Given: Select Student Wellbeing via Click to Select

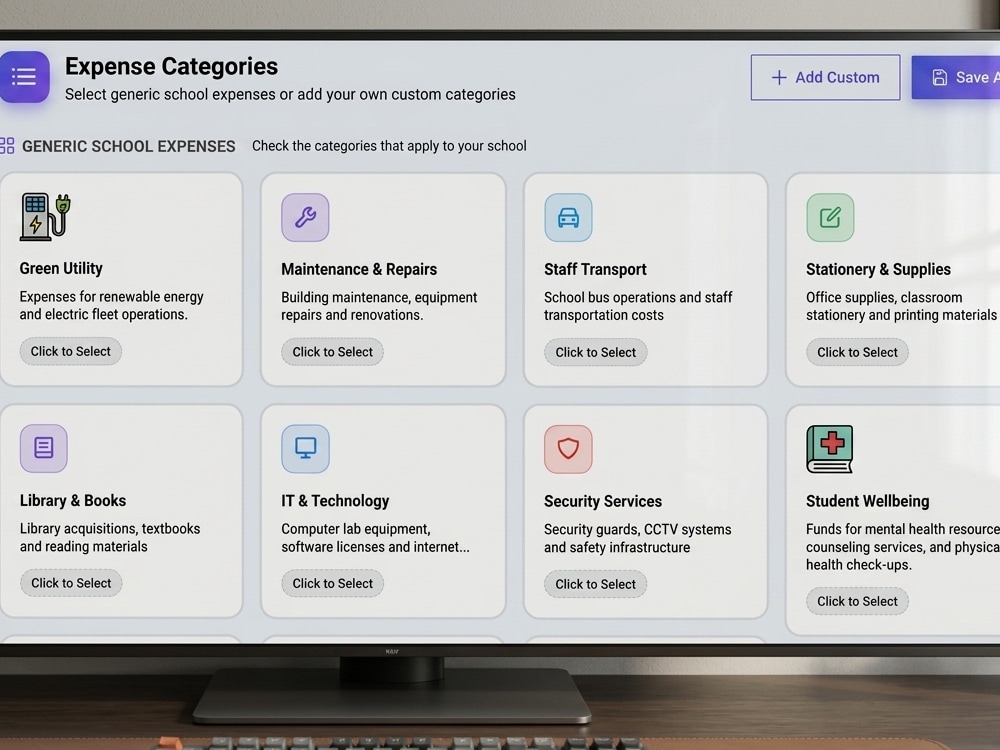Looking at the screenshot, I should tap(857, 601).
